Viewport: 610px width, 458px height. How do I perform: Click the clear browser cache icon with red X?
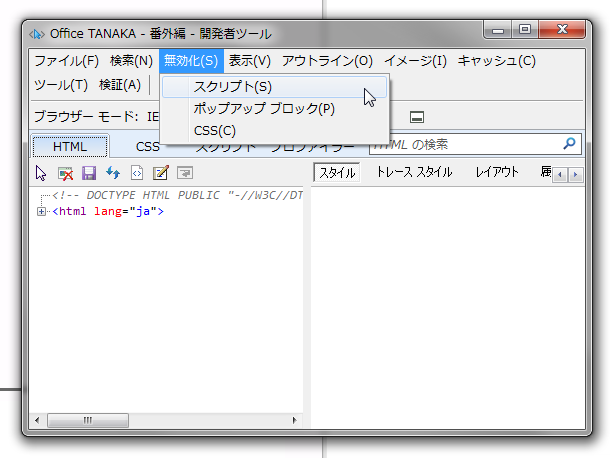tap(65, 173)
